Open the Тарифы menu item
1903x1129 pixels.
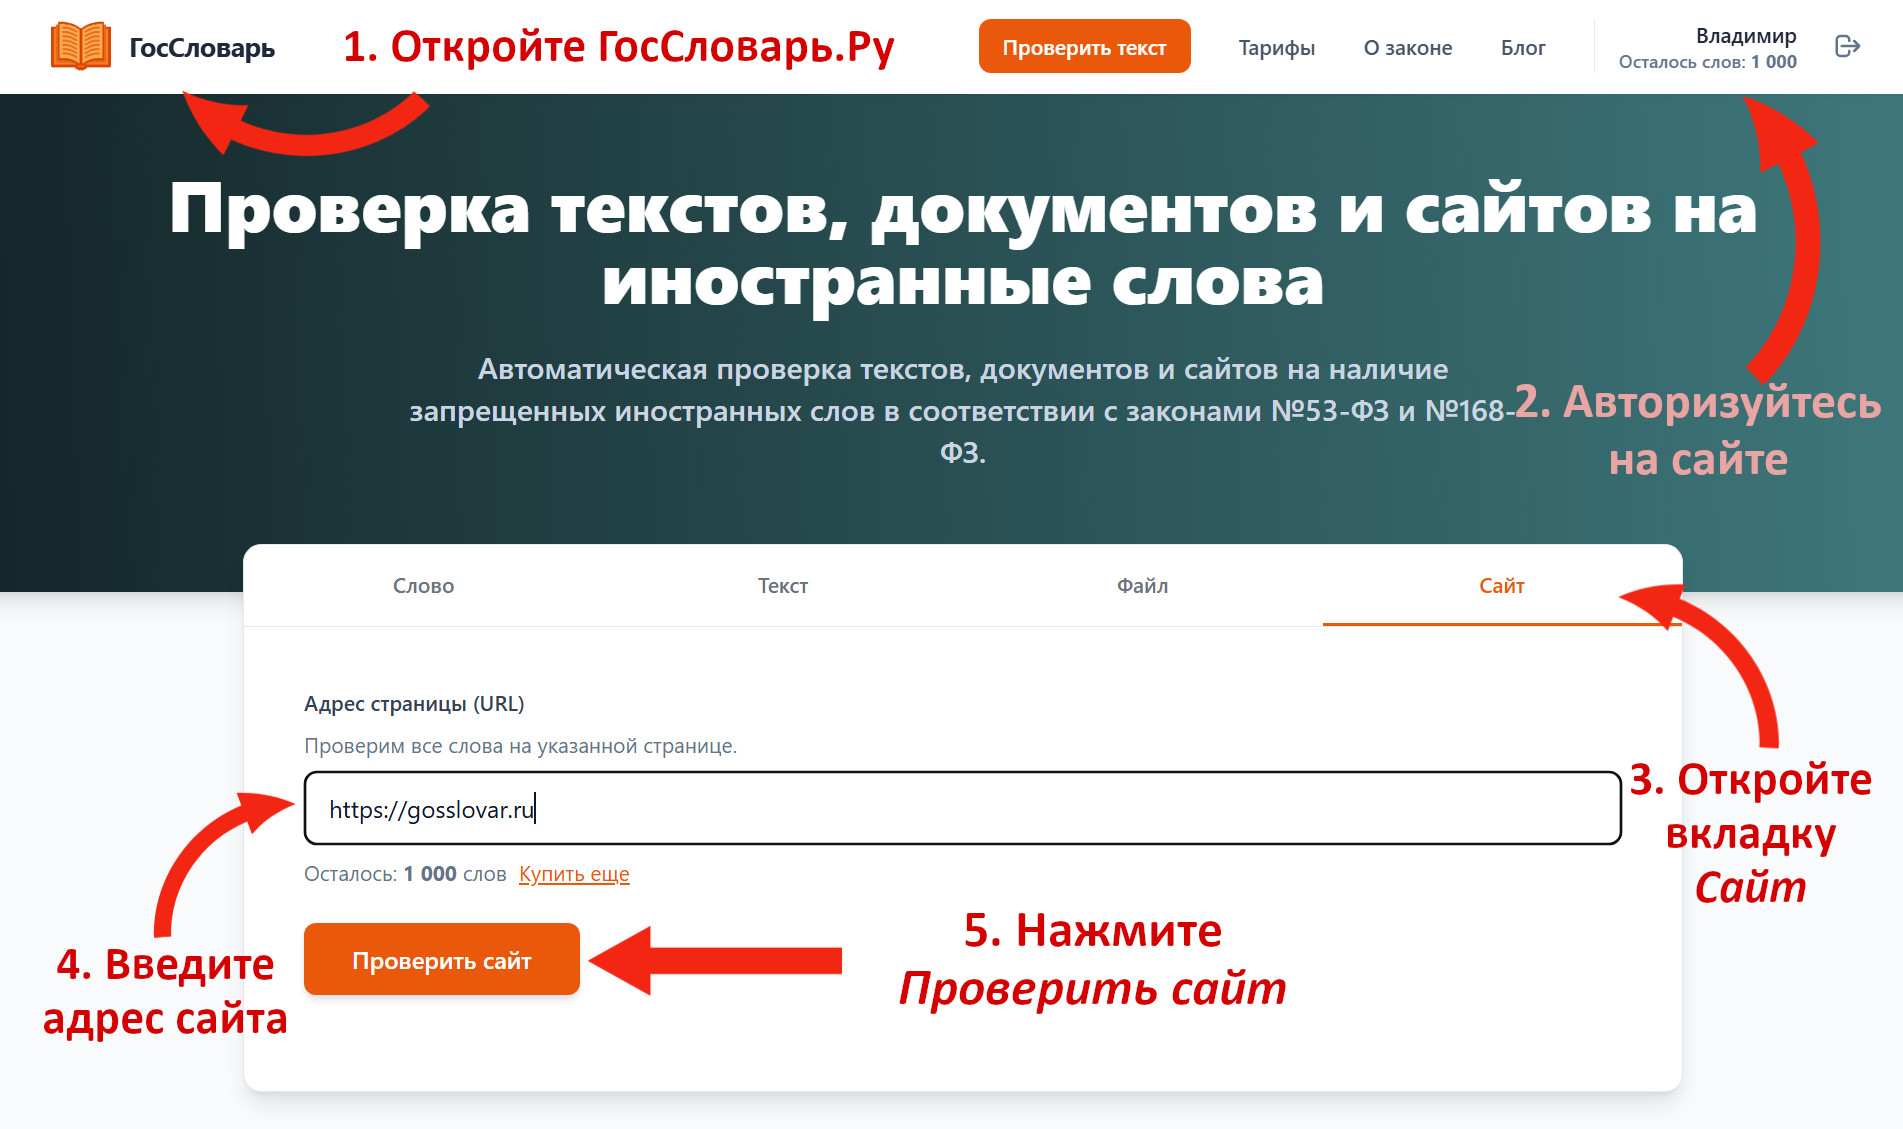(1276, 47)
